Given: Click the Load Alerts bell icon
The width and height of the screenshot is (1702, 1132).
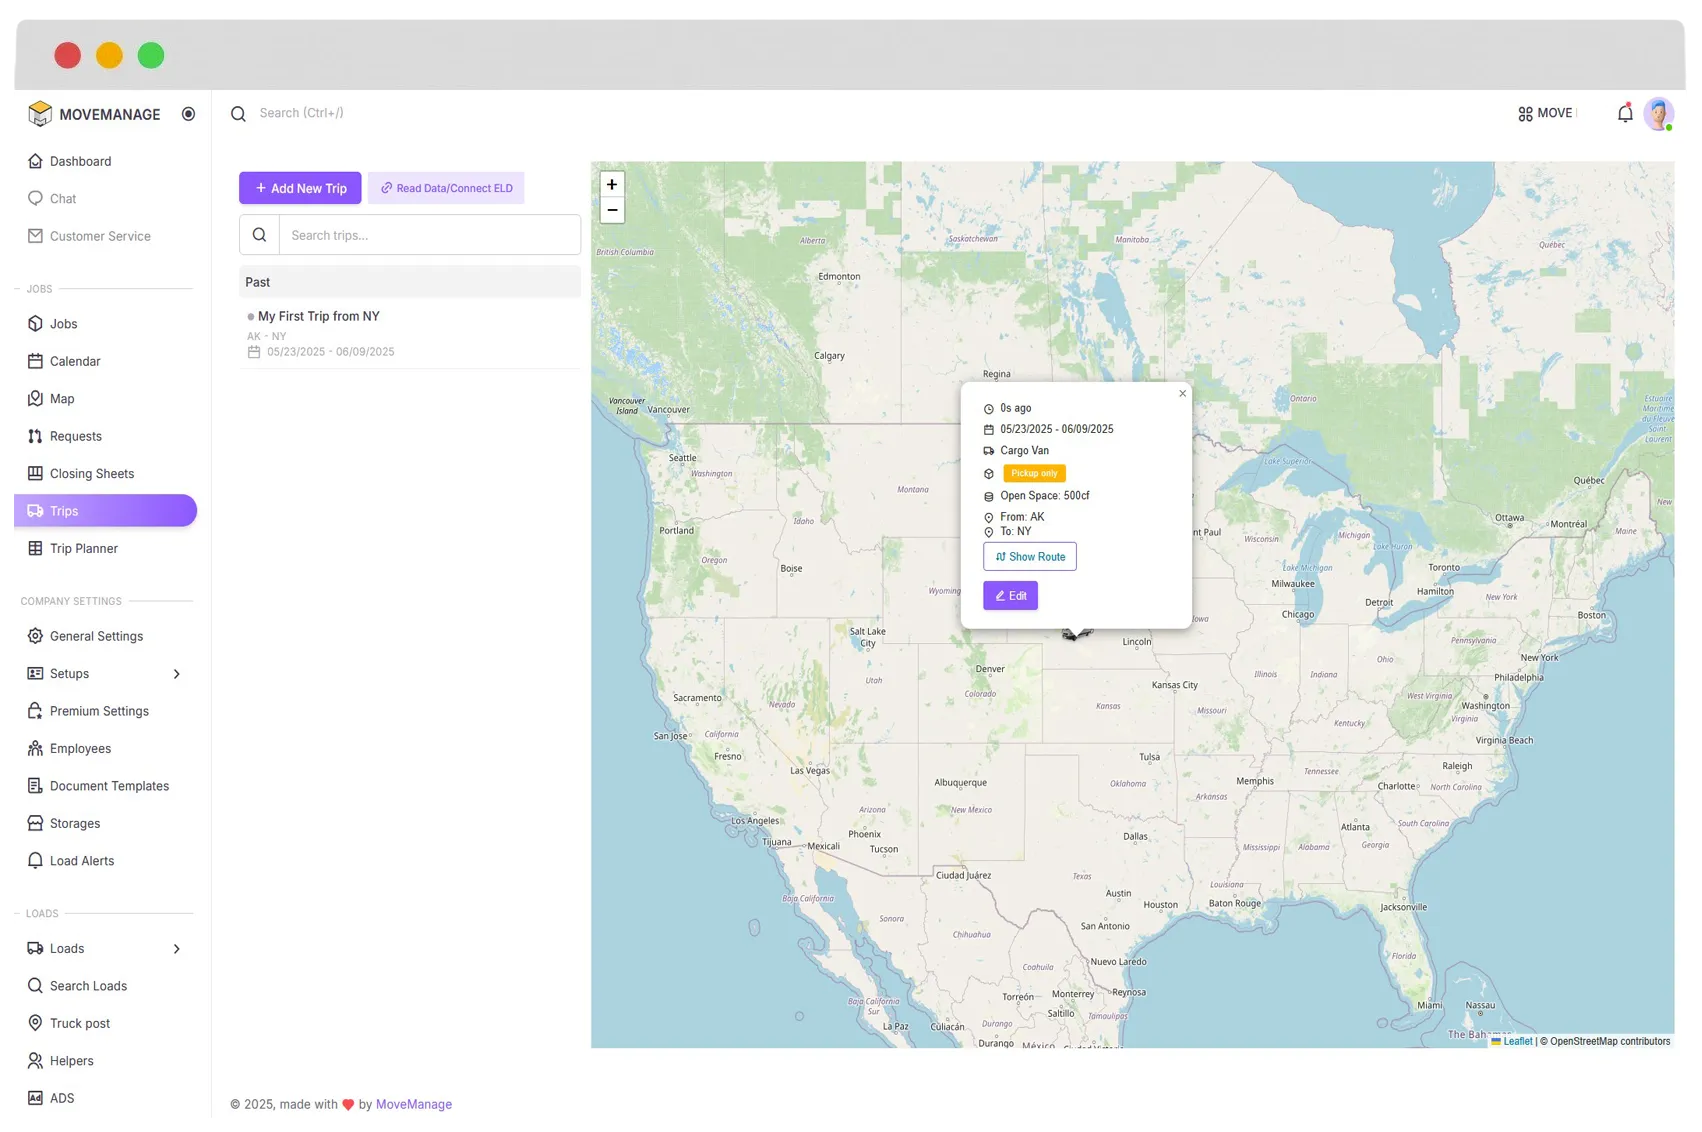Looking at the screenshot, I should [x=36, y=860].
